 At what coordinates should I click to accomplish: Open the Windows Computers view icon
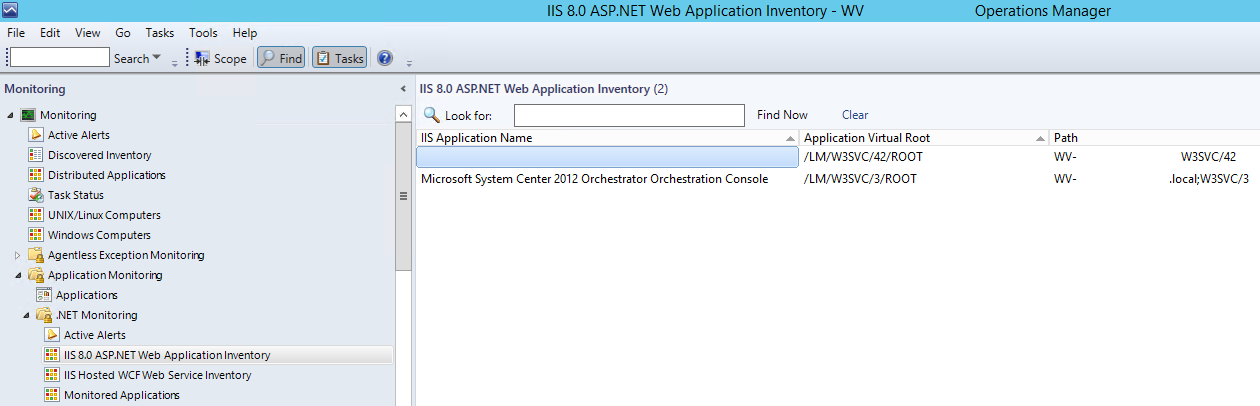coord(36,235)
